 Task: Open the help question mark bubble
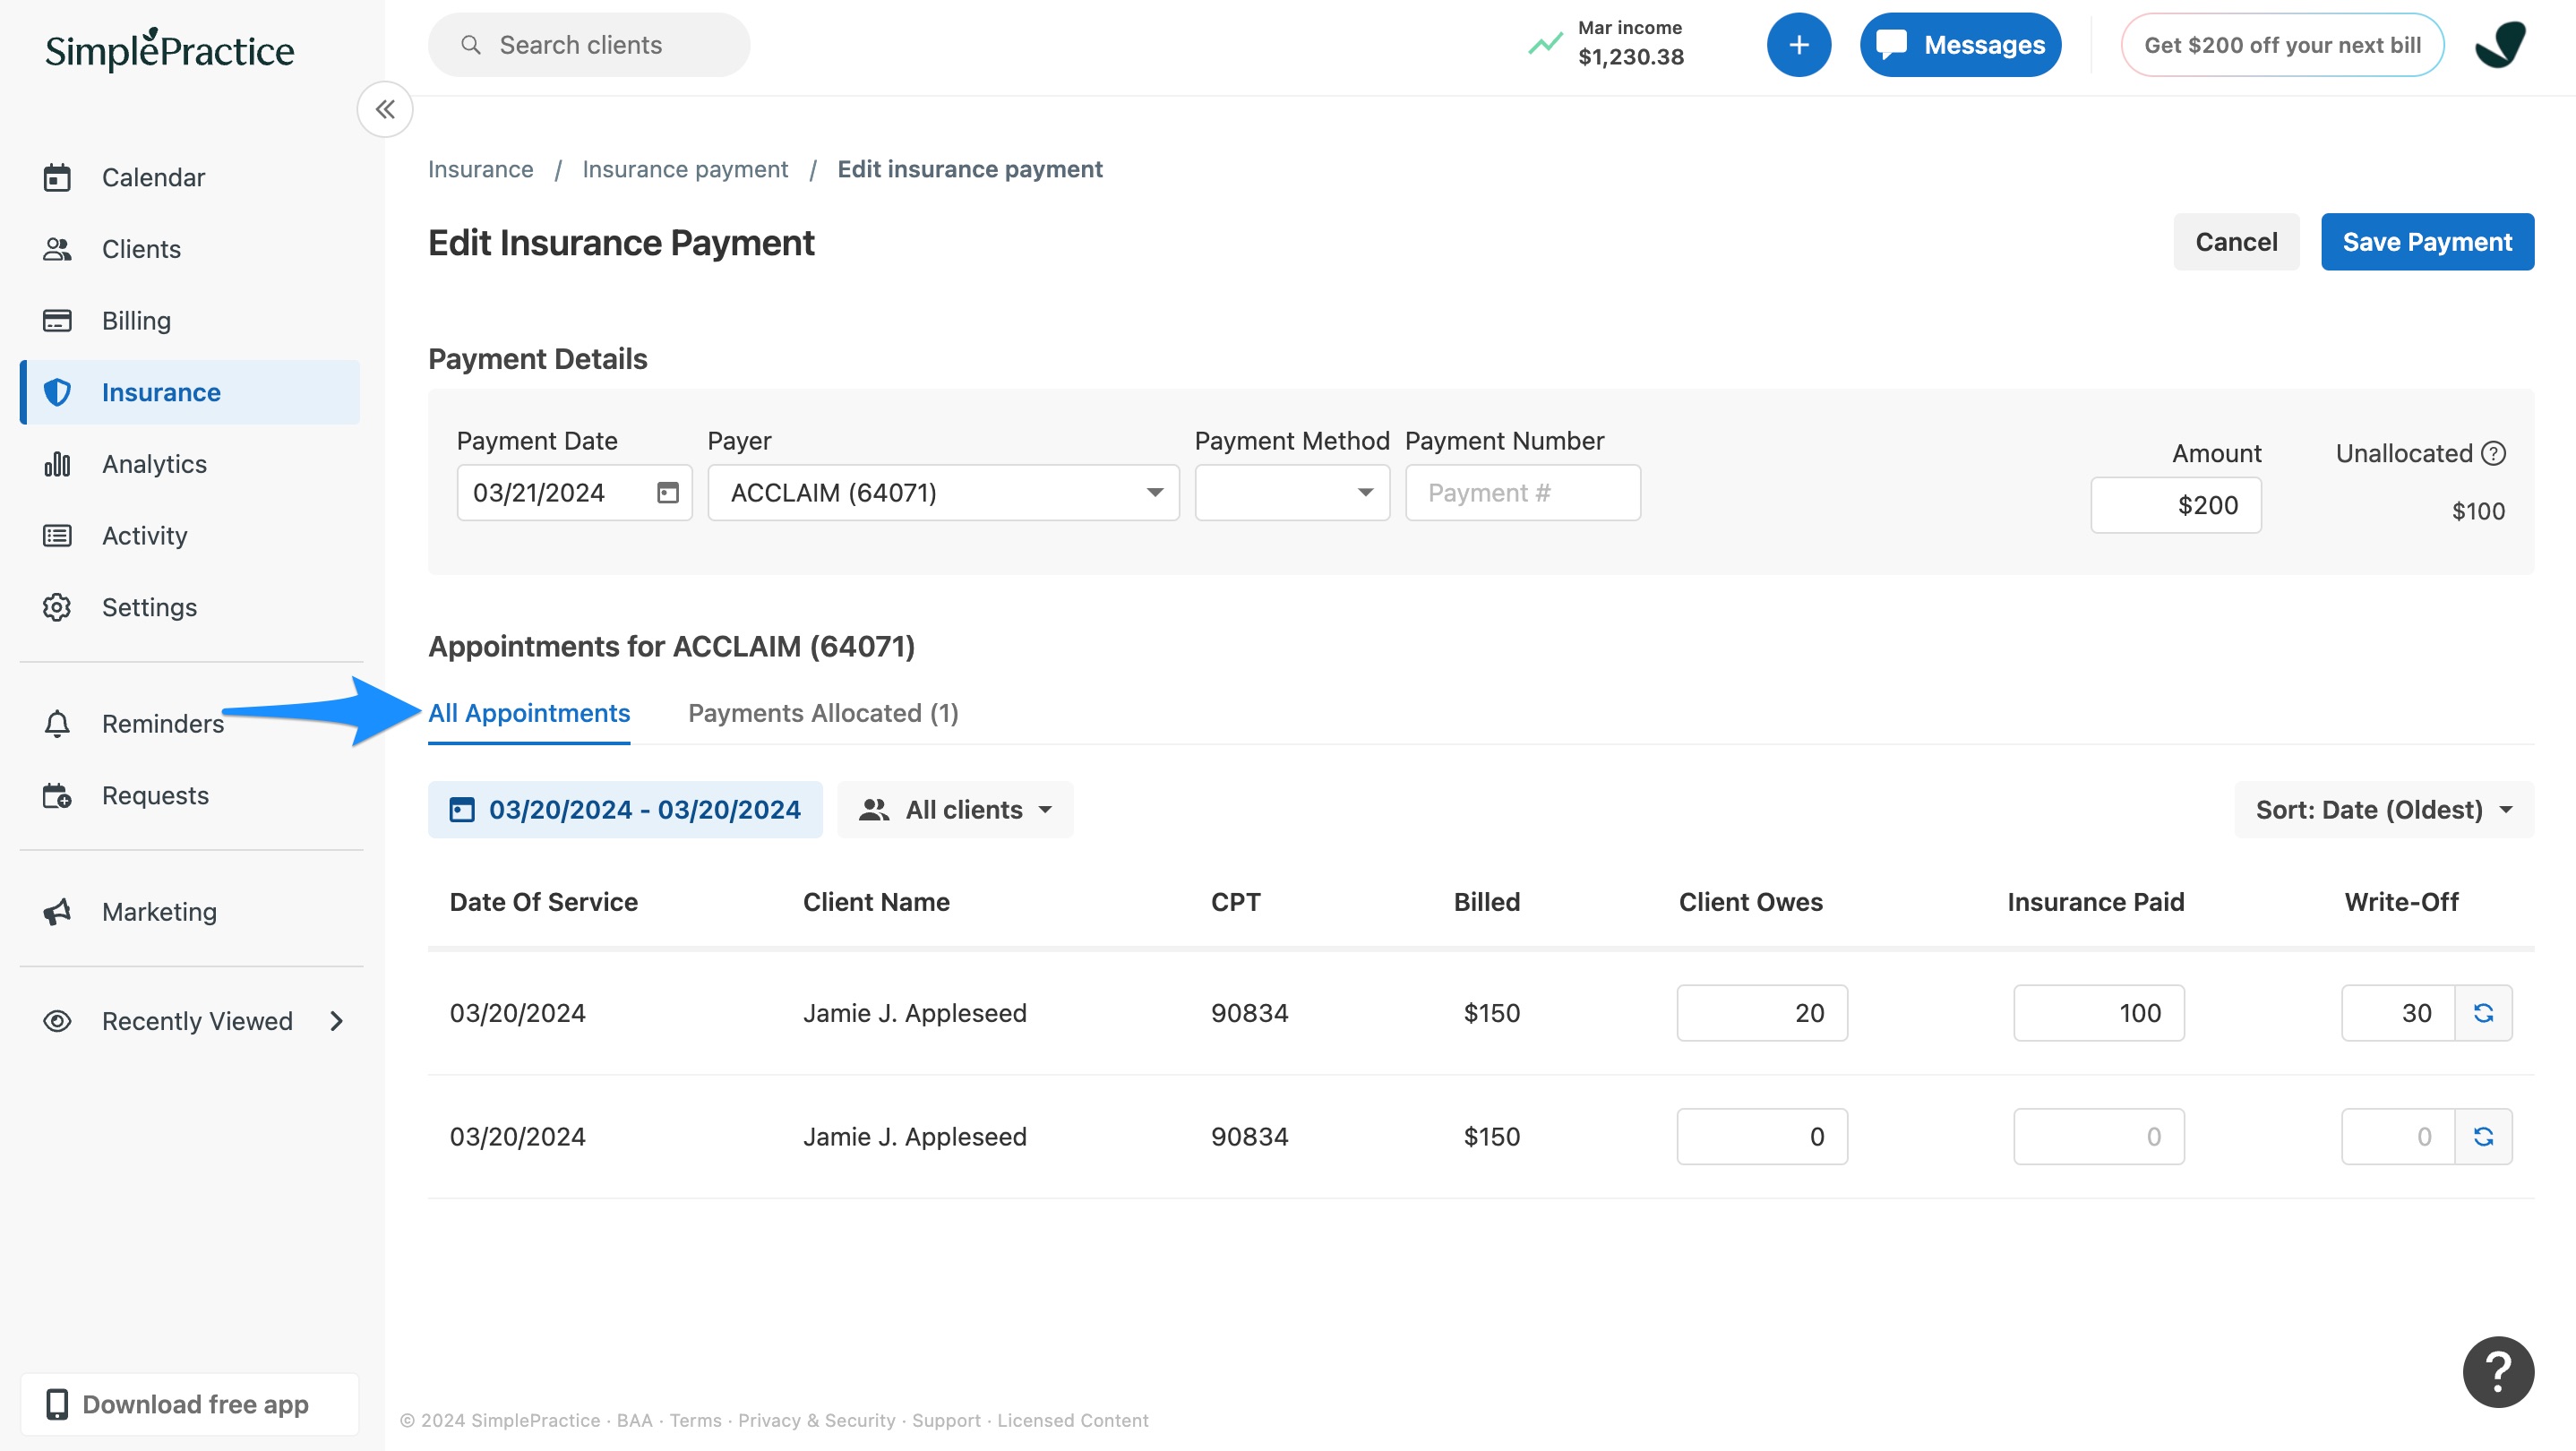point(2498,1371)
